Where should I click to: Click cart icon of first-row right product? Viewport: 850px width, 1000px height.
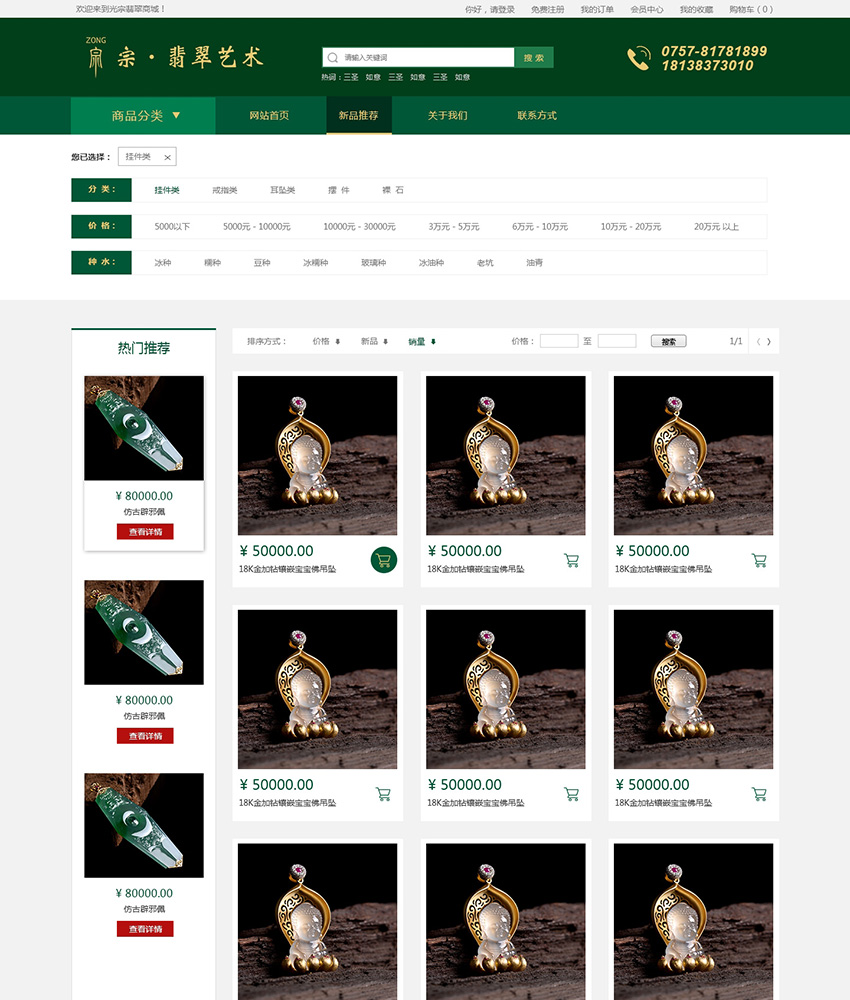point(759,560)
